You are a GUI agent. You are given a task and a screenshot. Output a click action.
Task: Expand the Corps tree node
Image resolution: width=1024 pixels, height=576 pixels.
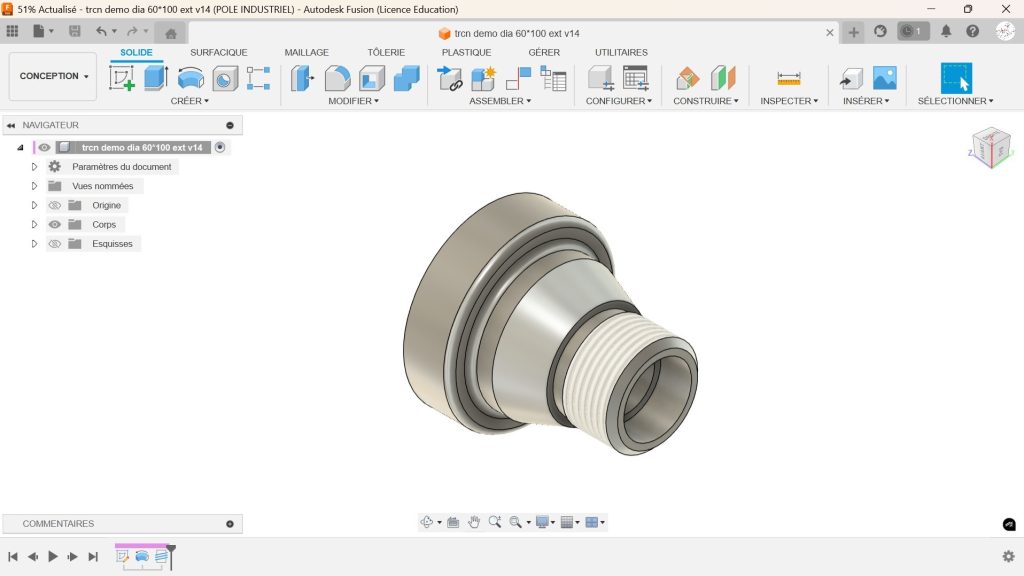tap(34, 225)
